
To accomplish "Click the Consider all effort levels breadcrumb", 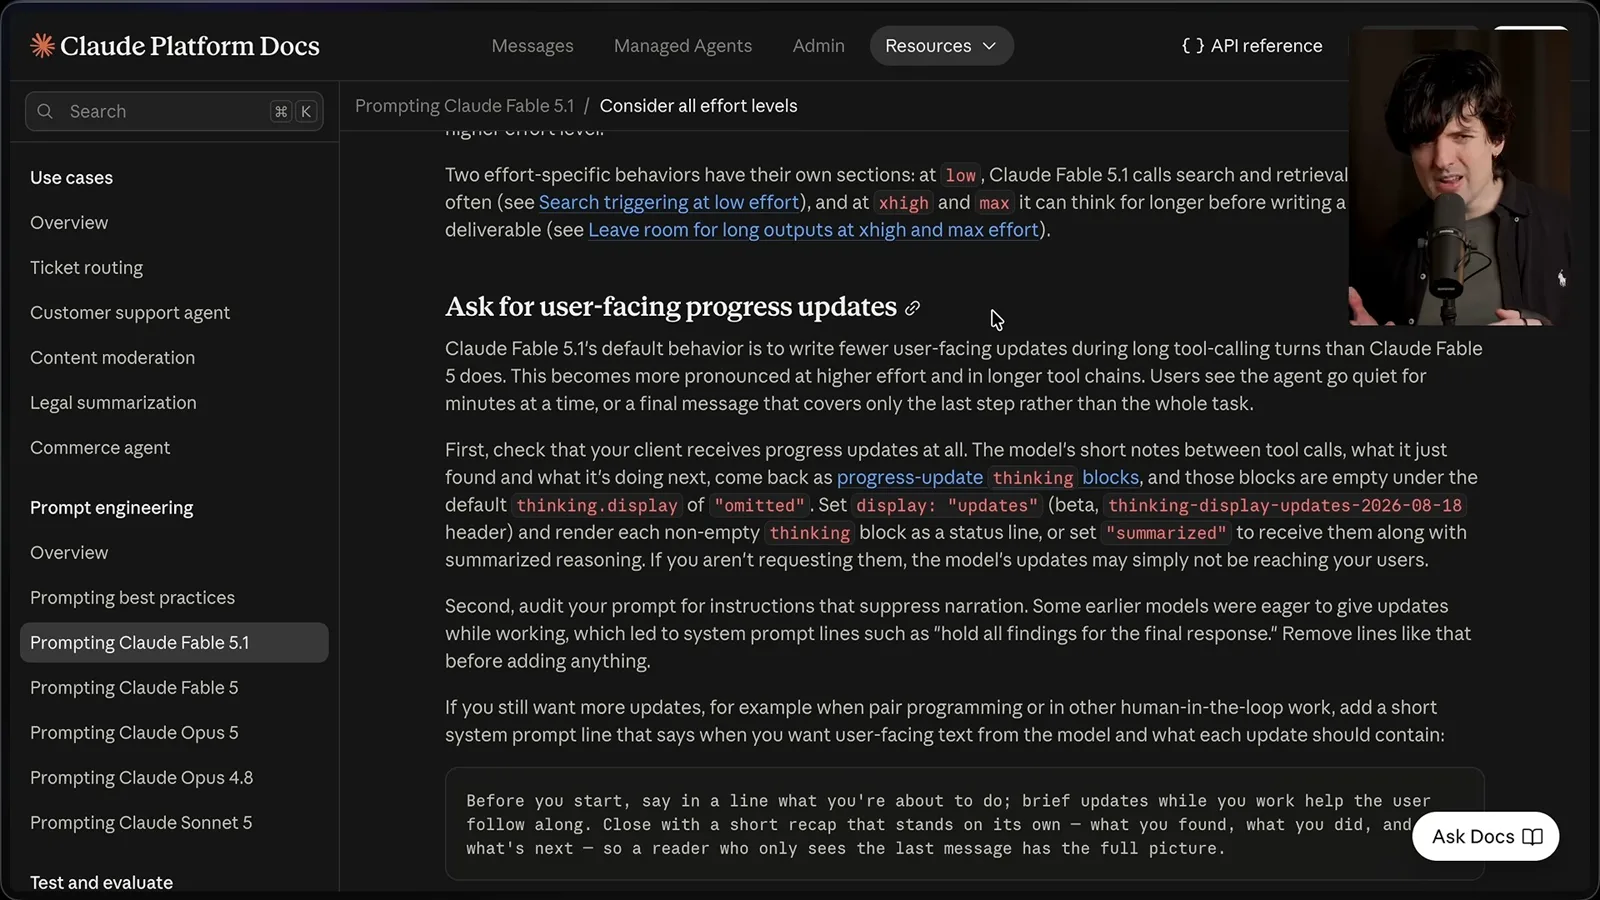I will (x=698, y=106).
